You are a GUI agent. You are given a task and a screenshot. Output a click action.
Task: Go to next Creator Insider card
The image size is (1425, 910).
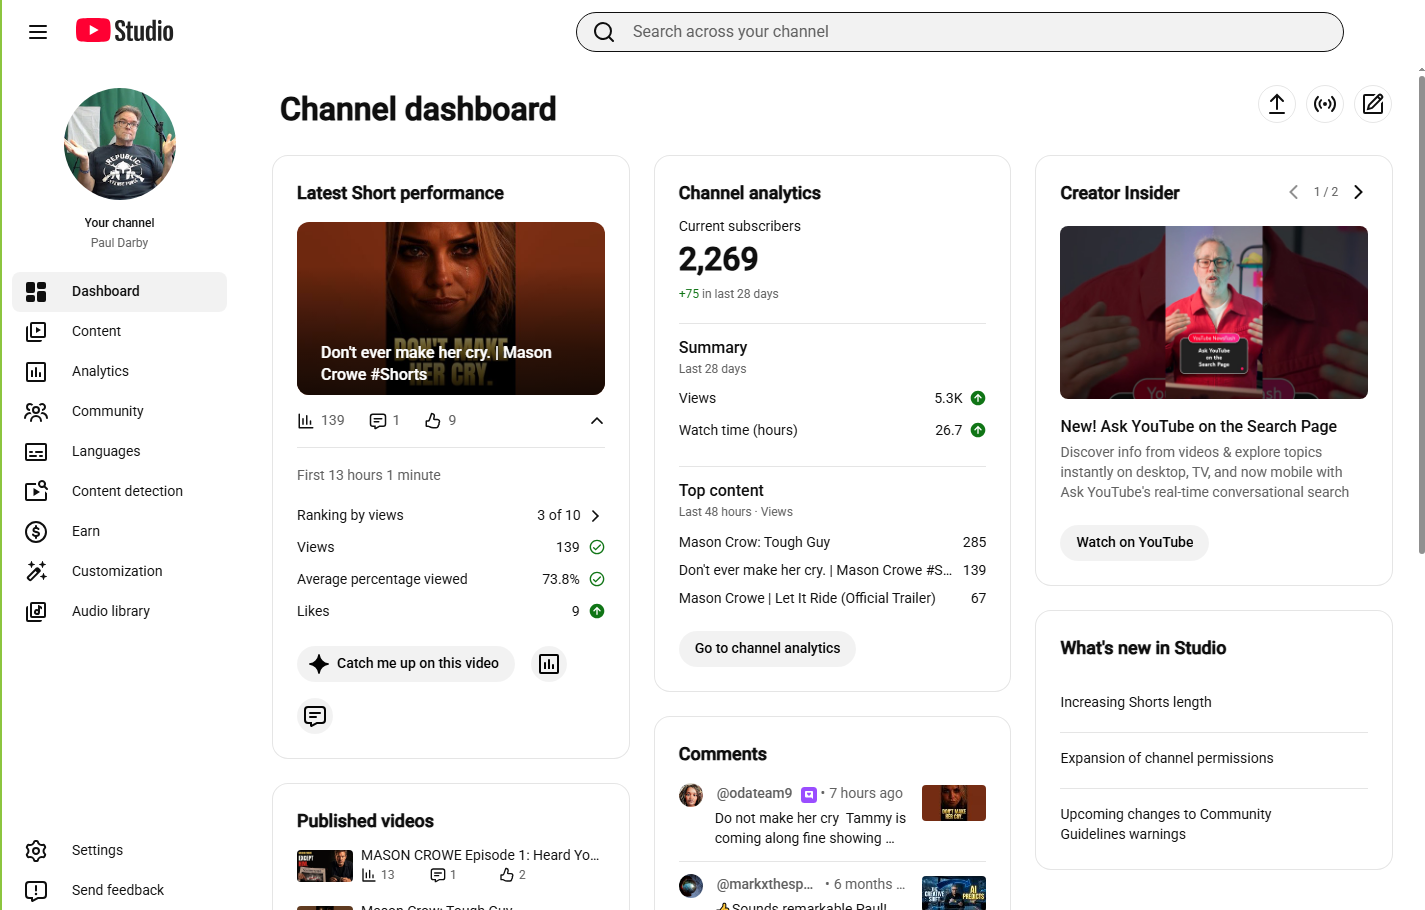[x=1358, y=192]
